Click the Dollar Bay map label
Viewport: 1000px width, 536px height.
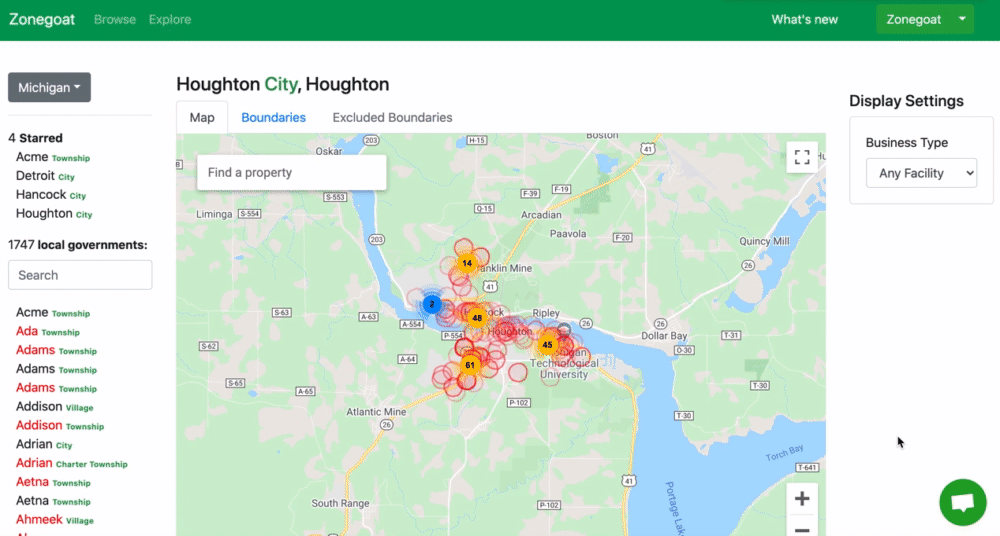[664, 336]
